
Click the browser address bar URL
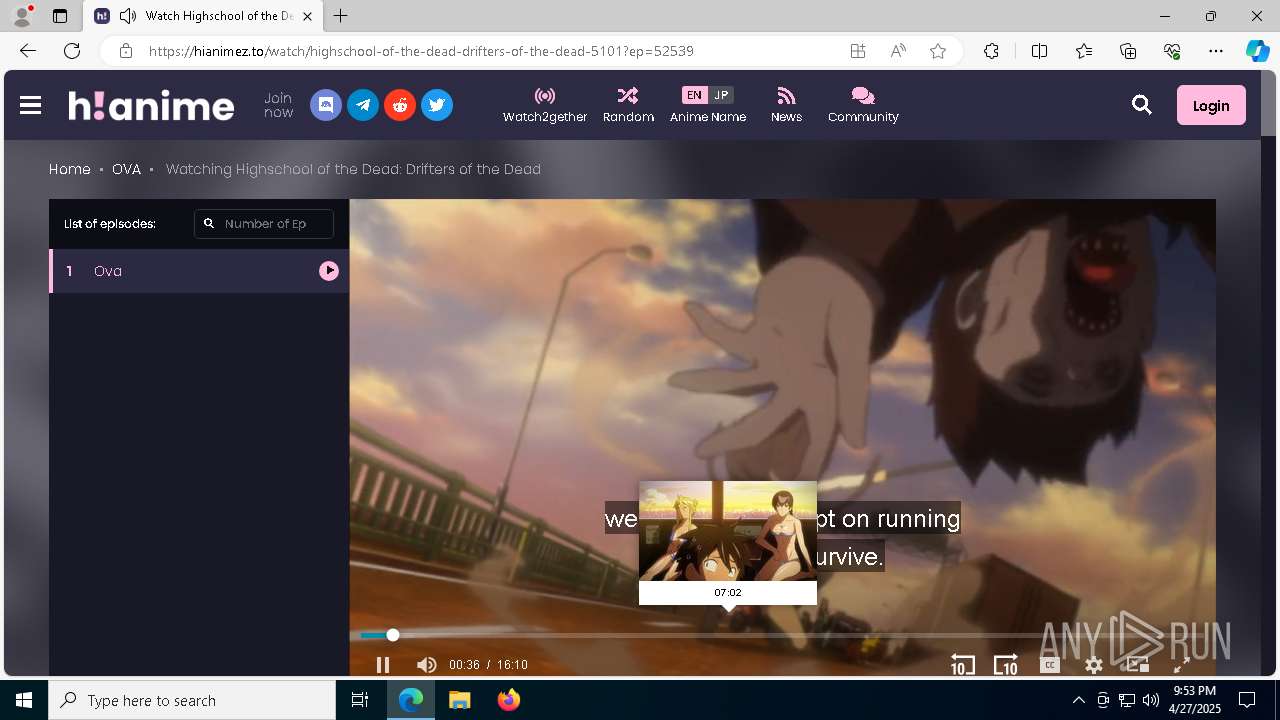(x=421, y=51)
